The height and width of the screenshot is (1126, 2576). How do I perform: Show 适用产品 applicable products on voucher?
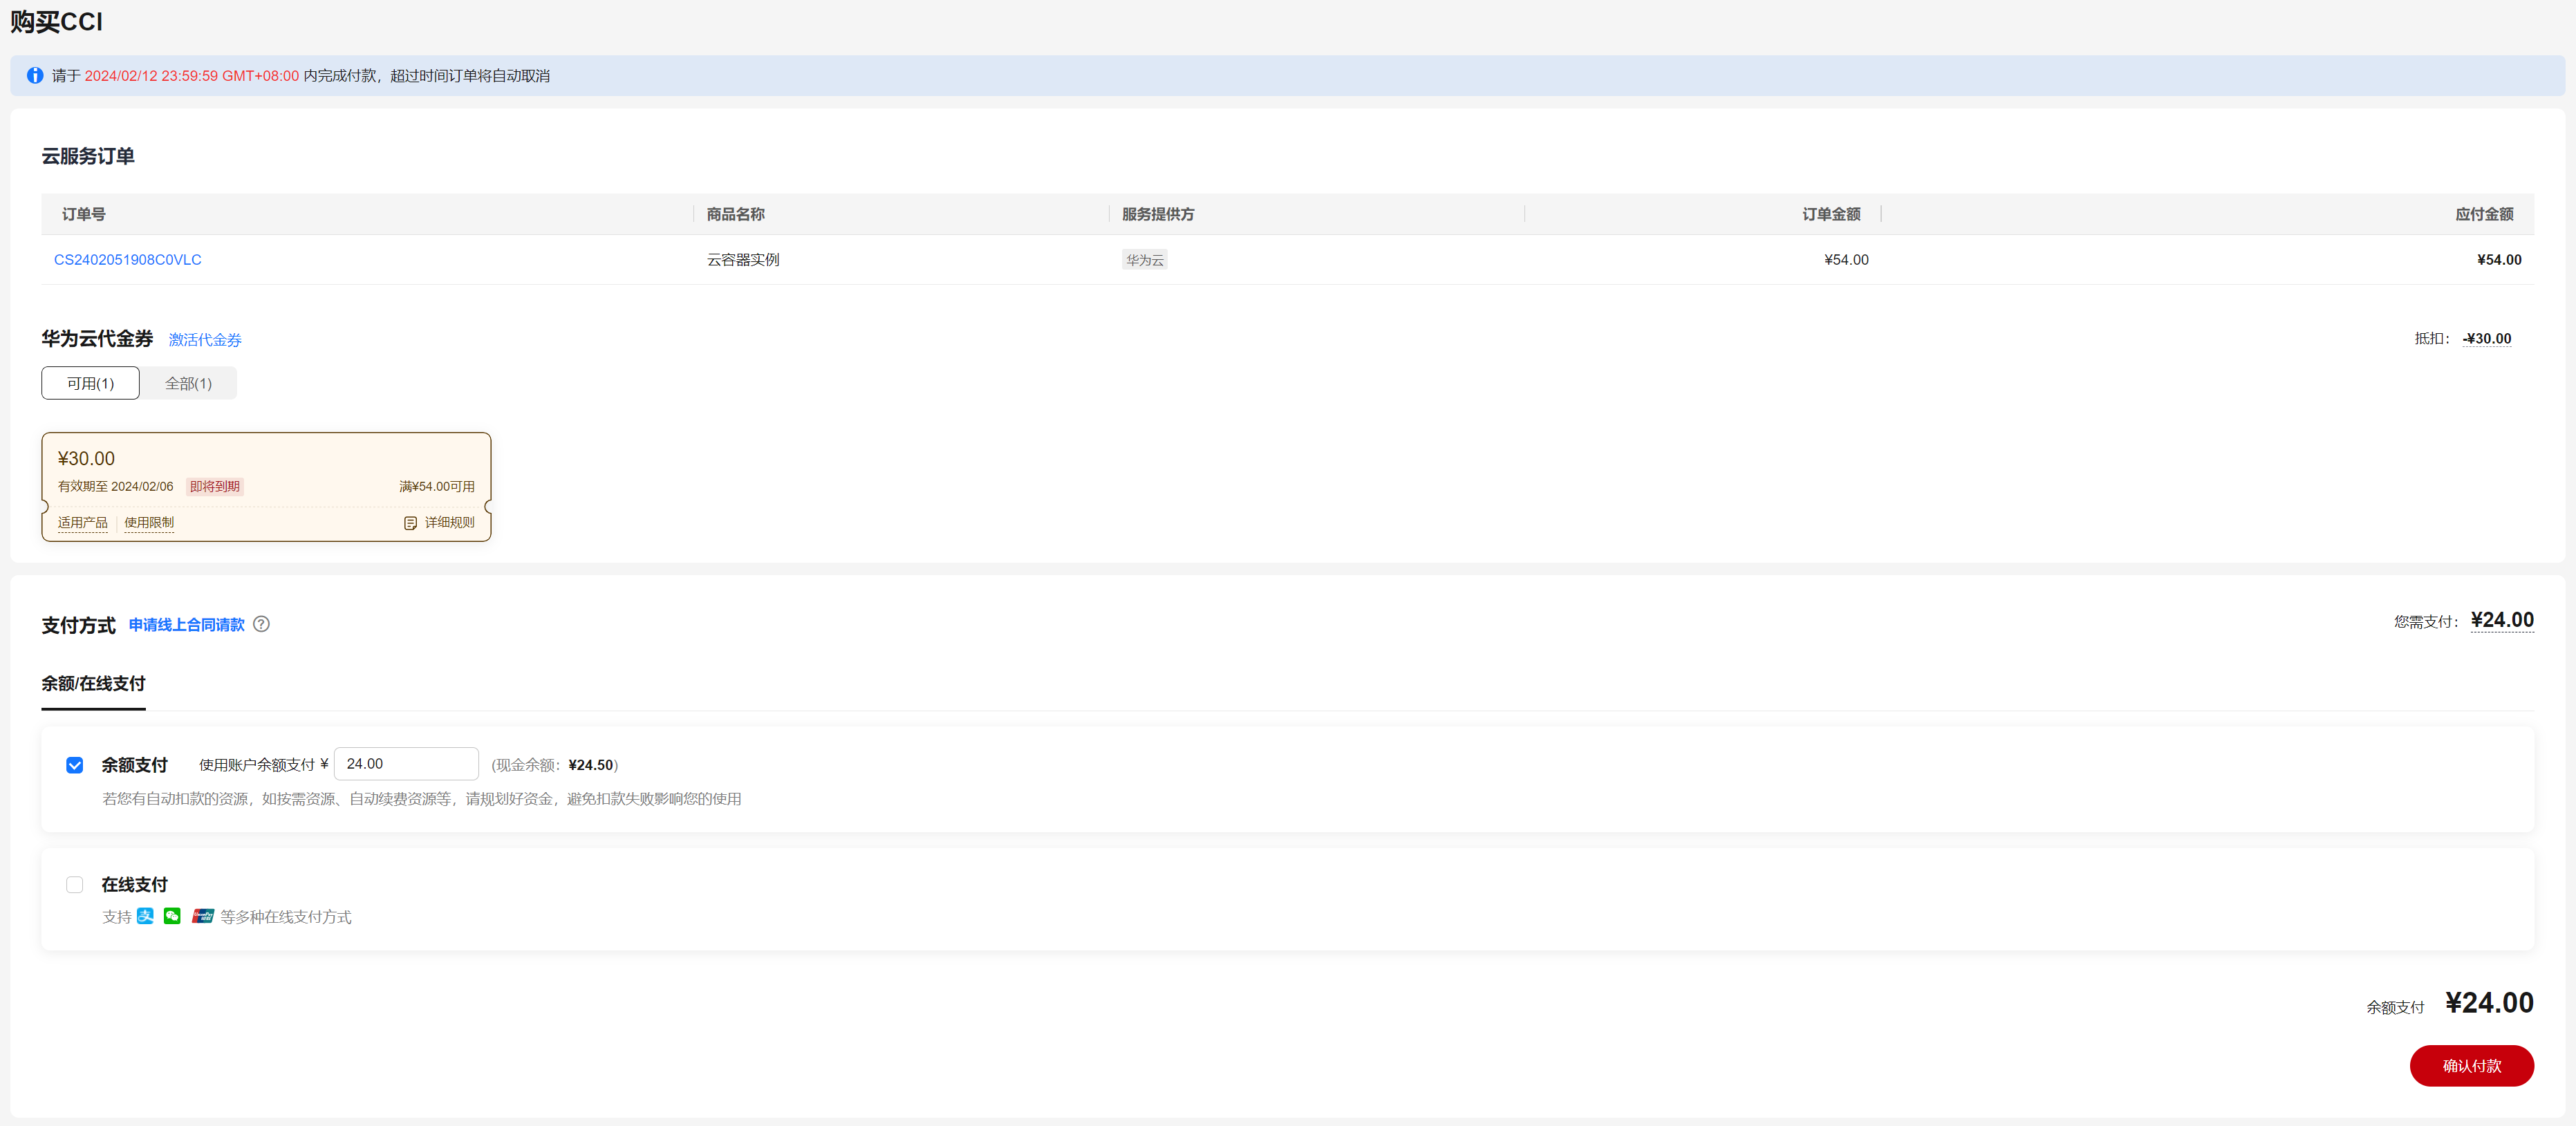coord(83,523)
